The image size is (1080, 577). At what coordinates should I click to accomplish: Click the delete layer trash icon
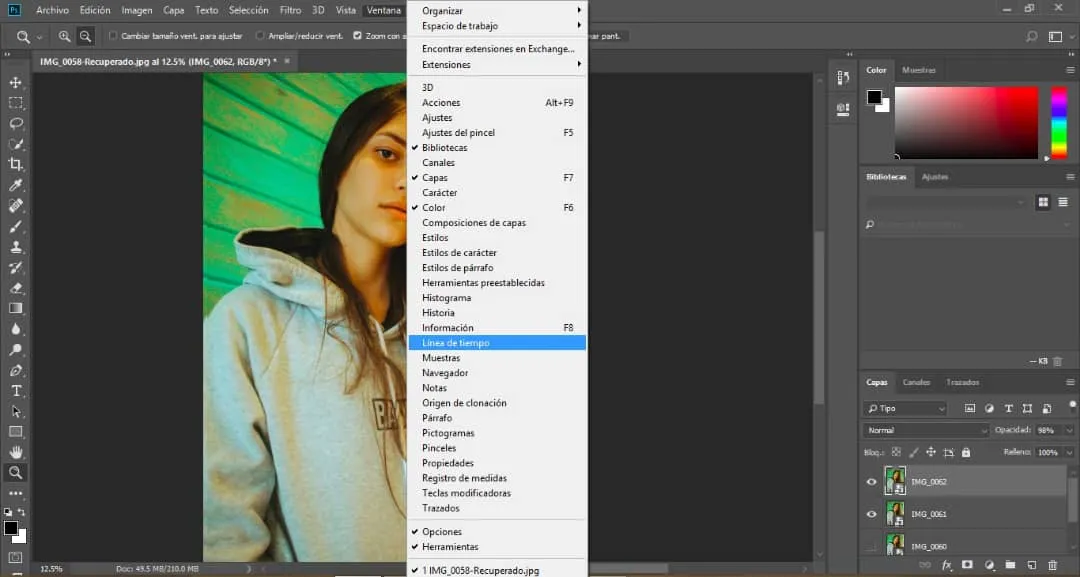pyautogui.click(x=1052, y=565)
